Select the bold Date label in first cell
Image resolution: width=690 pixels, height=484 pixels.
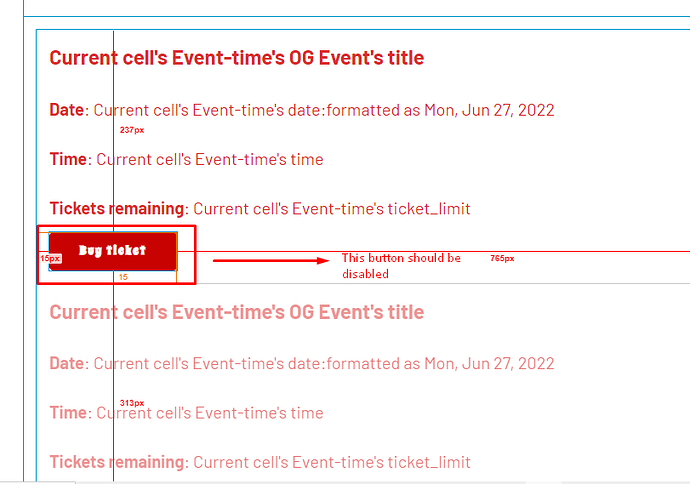(66, 110)
